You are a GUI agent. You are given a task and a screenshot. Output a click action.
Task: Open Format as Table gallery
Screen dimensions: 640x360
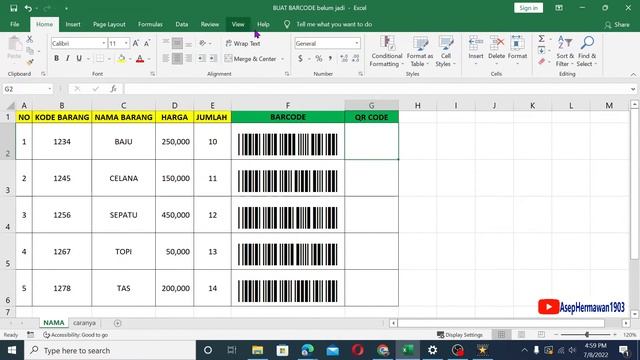click(420, 51)
